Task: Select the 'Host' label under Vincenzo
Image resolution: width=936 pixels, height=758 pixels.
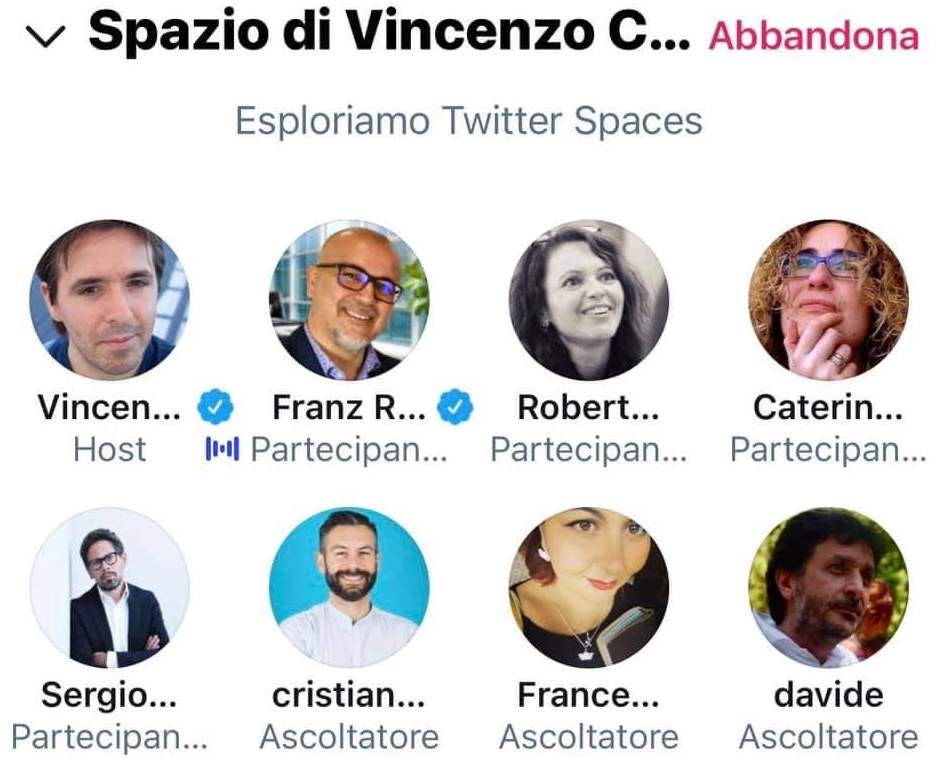Action: 110,449
